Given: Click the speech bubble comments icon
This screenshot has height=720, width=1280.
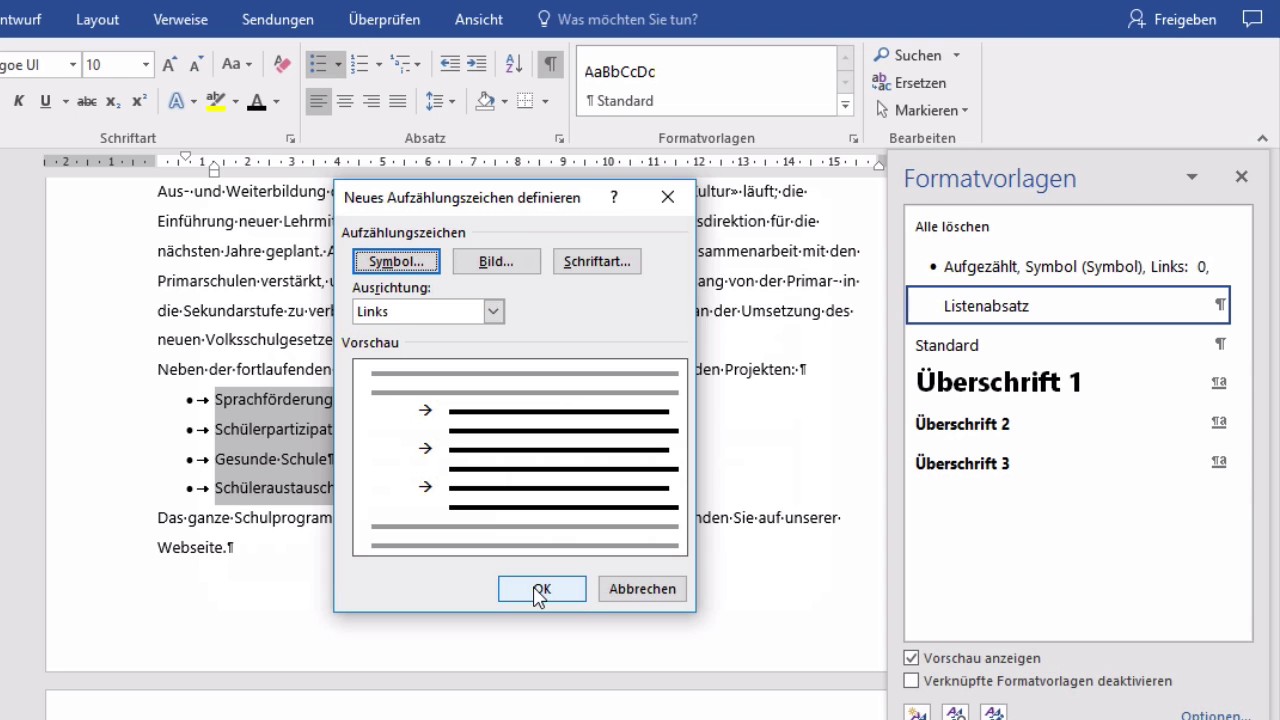Looking at the screenshot, I should point(1252,19).
